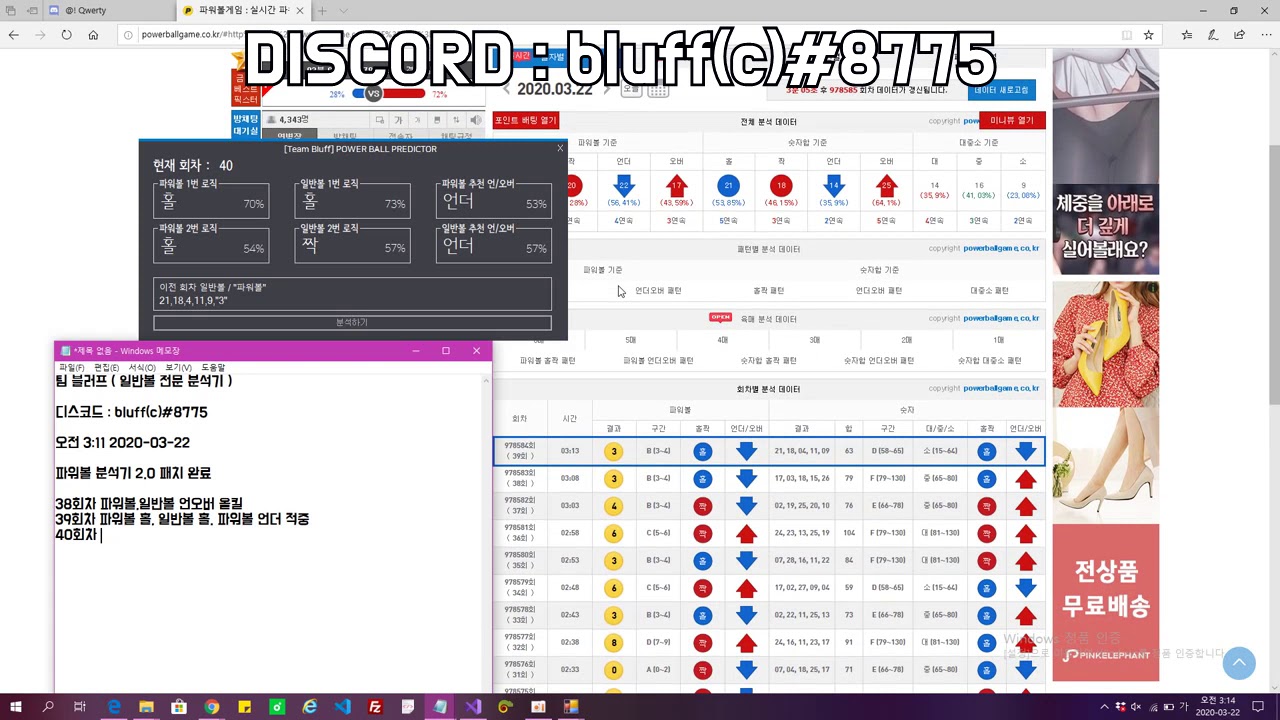Open the favorites hub icon in browser toolbar
This screenshot has height=720, width=1280.
pos(1186,35)
